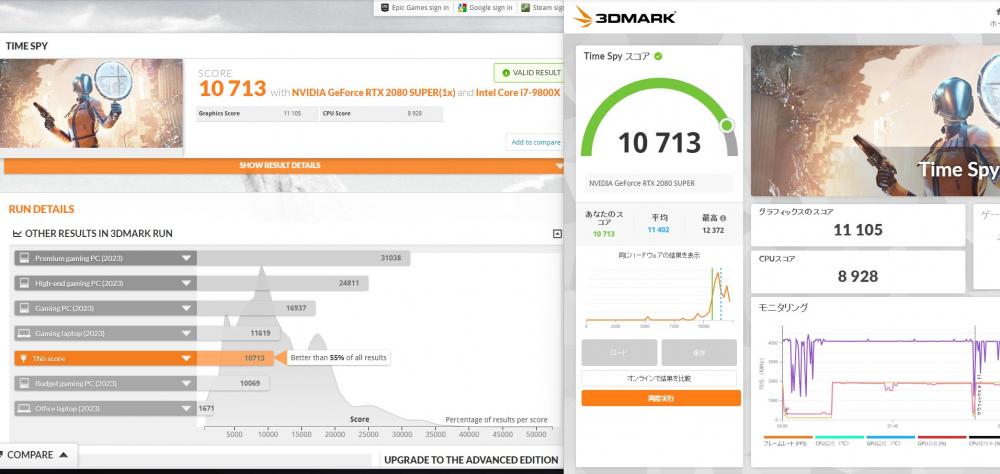Click the フレームレート (FPS) orange legend swatch
The height and width of the screenshot is (474, 1000).
(x=788, y=438)
